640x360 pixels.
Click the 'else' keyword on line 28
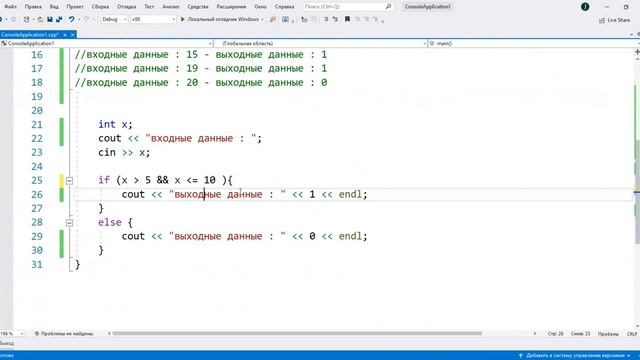(x=110, y=222)
